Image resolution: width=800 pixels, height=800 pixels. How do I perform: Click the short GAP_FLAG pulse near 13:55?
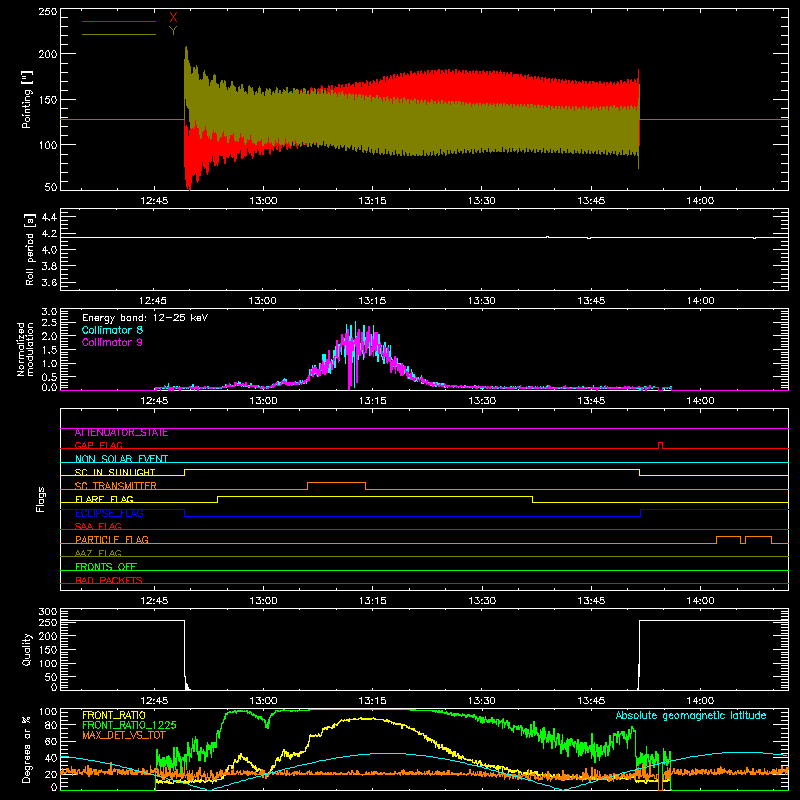click(661, 445)
